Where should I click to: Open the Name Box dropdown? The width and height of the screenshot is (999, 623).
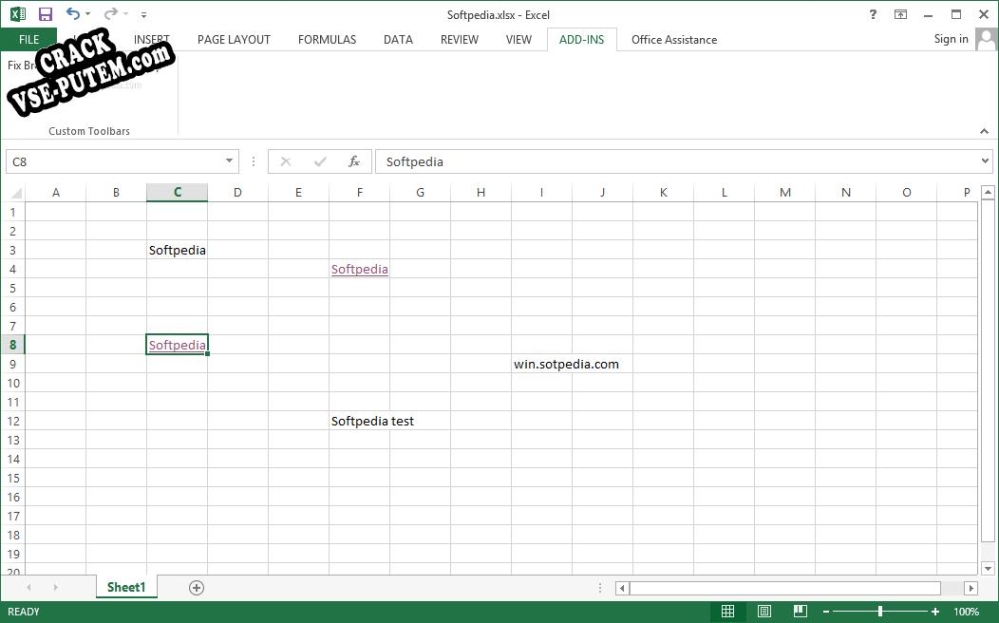click(x=230, y=161)
